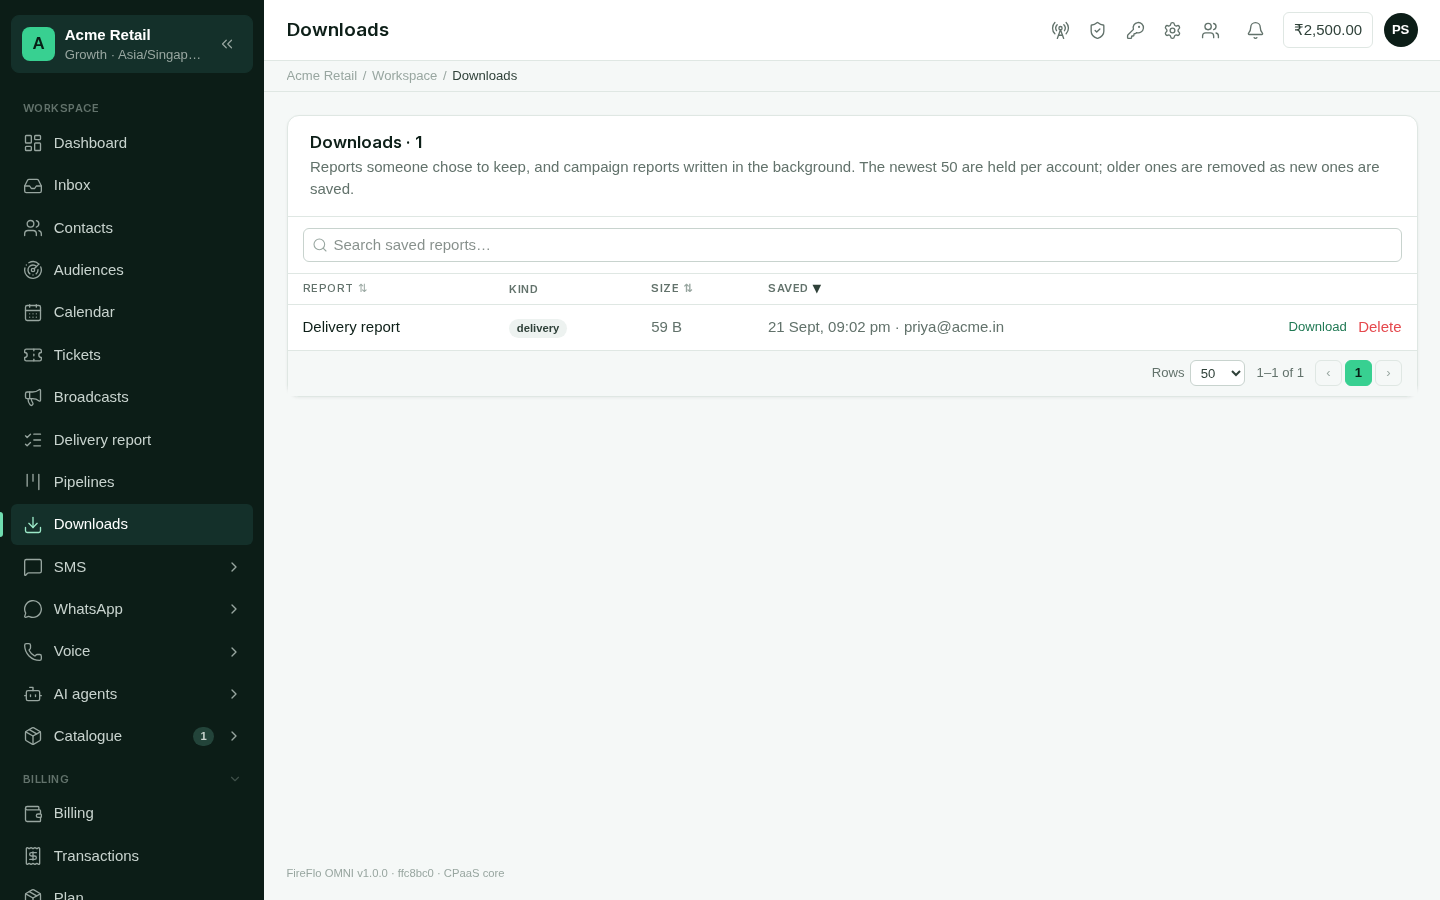Collapse the Billing section header
The height and width of the screenshot is (900, 1440).
pos(132,779)
